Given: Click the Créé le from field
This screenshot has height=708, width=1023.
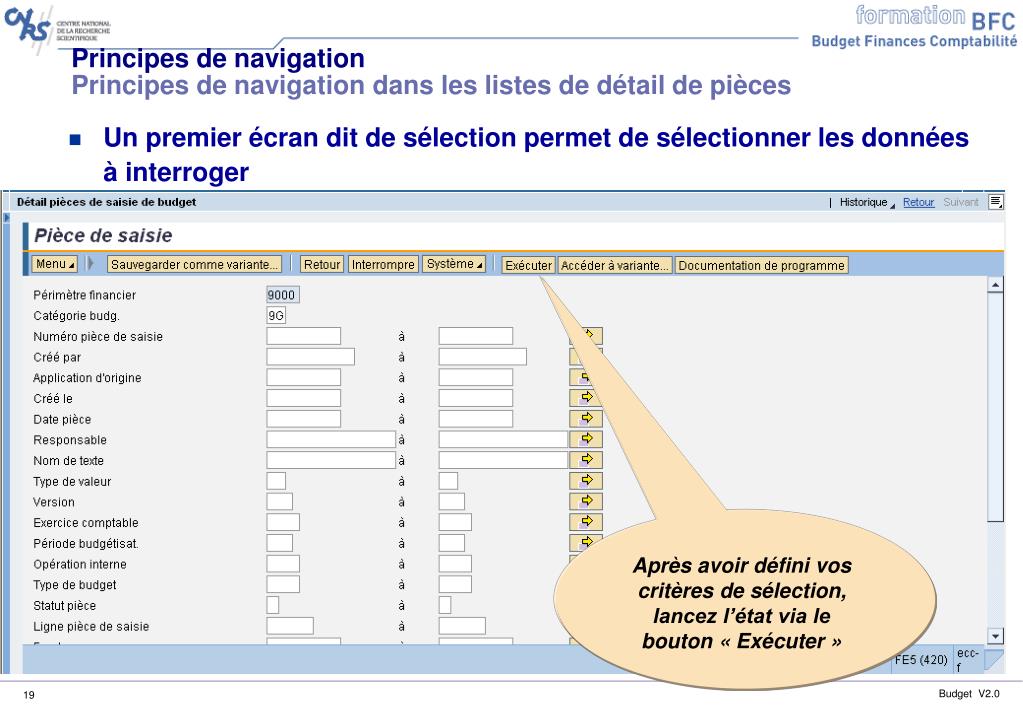Looking at the screenshot, I should click(303, 398).
